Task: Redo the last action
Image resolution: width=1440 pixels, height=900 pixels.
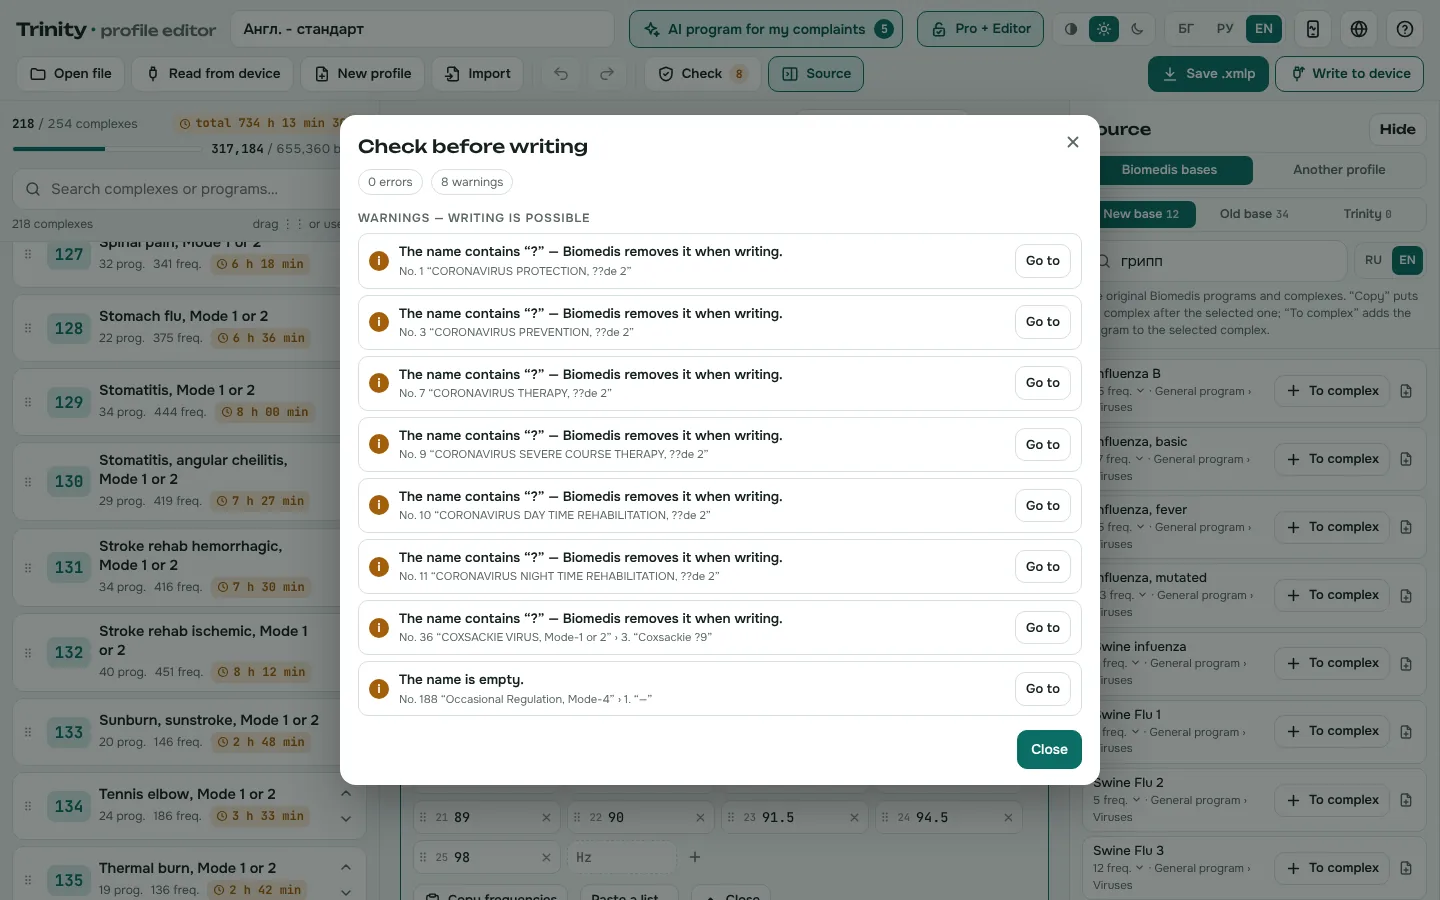Action: (x=607, y=74)
